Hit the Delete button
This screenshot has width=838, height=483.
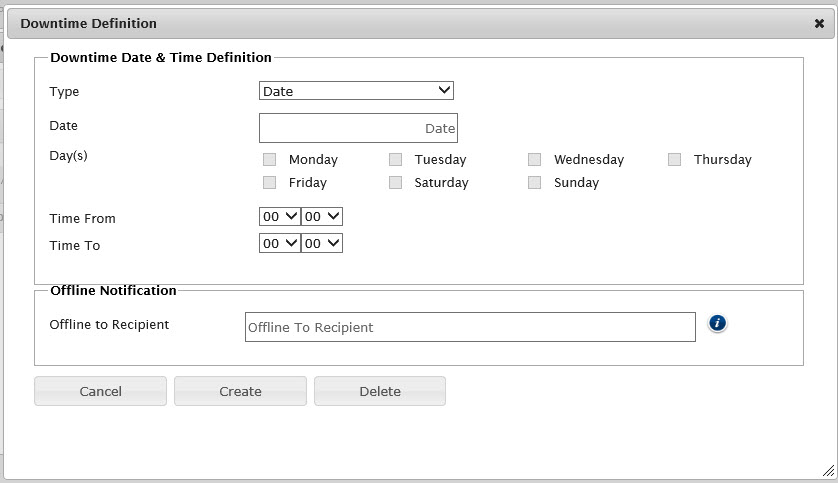click(x=380, y=391)
